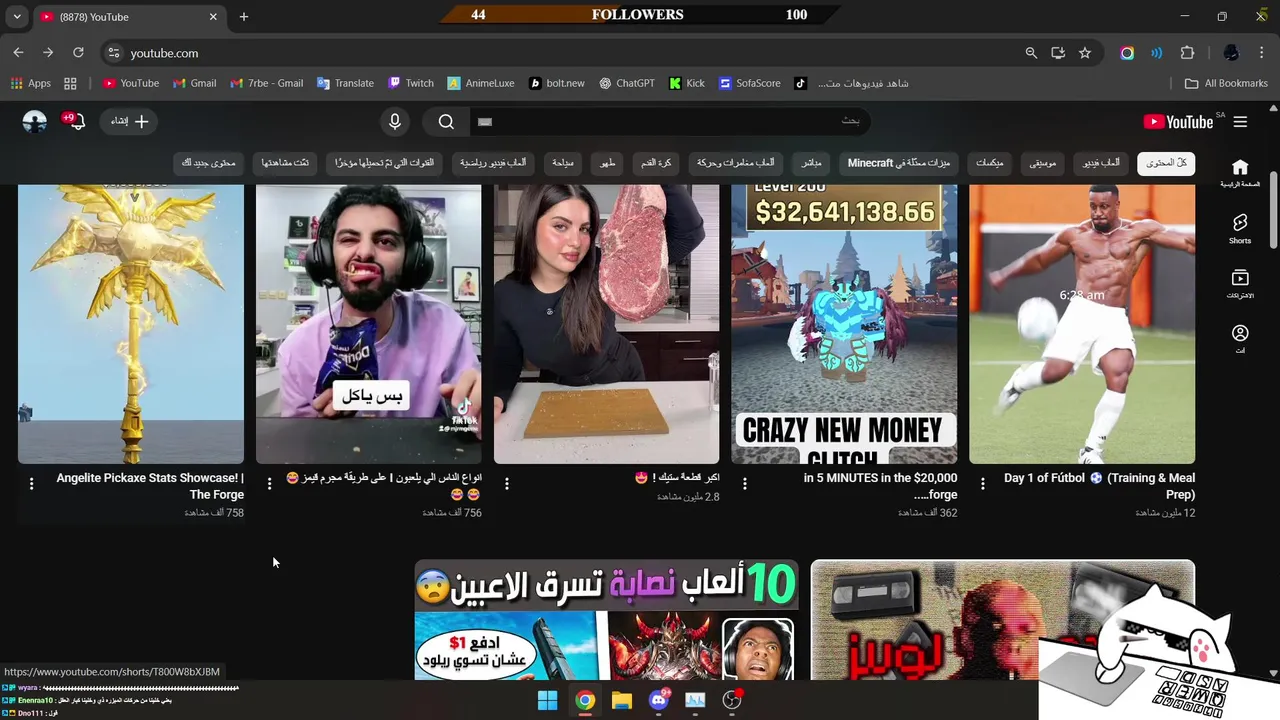Click the Create (إنشاء) button
1280x720 pixels.
click(x=129, y=121)
